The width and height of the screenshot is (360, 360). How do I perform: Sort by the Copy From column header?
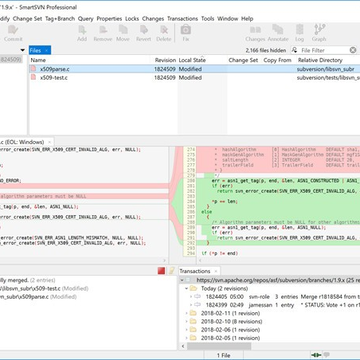(277, 60)
